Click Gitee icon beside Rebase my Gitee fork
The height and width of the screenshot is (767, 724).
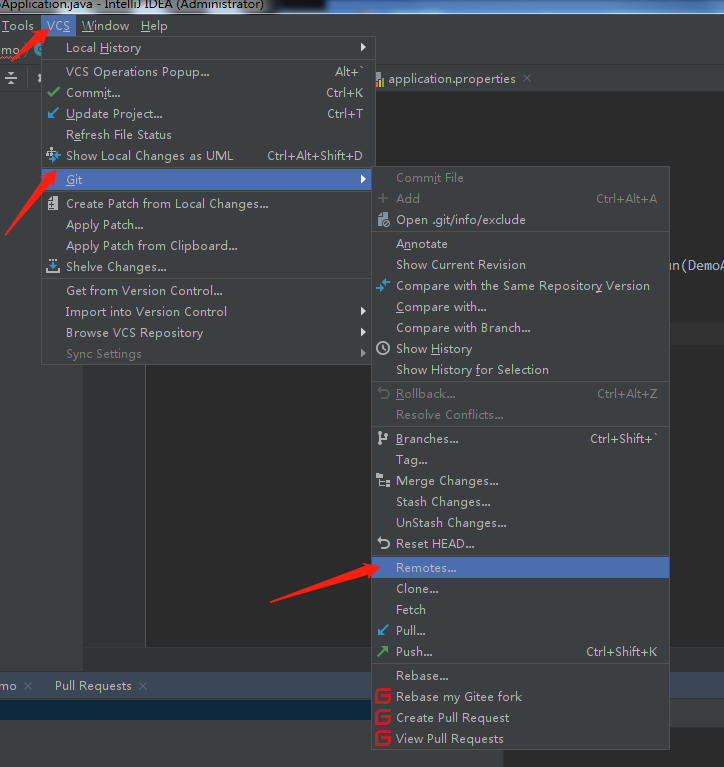pos(383,696)
